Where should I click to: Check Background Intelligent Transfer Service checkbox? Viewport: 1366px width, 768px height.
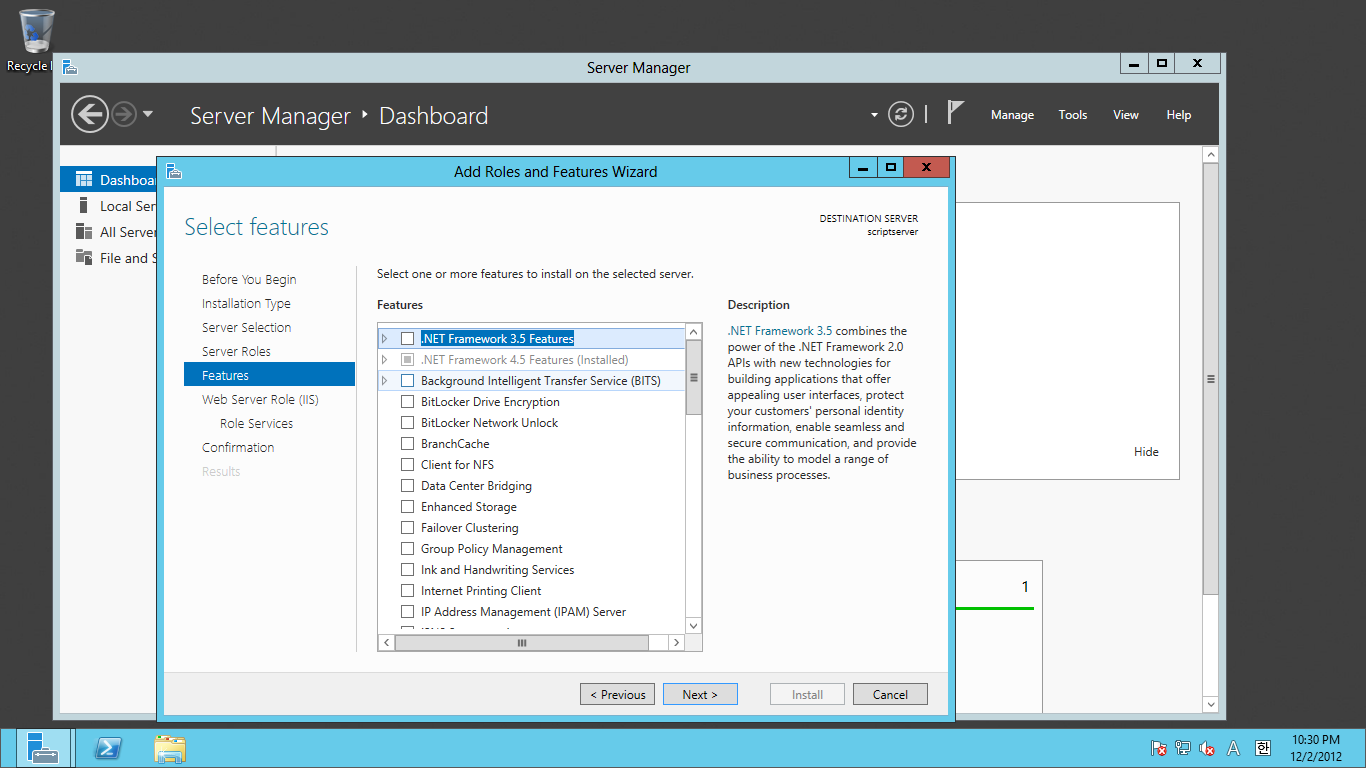click(407, 381)
